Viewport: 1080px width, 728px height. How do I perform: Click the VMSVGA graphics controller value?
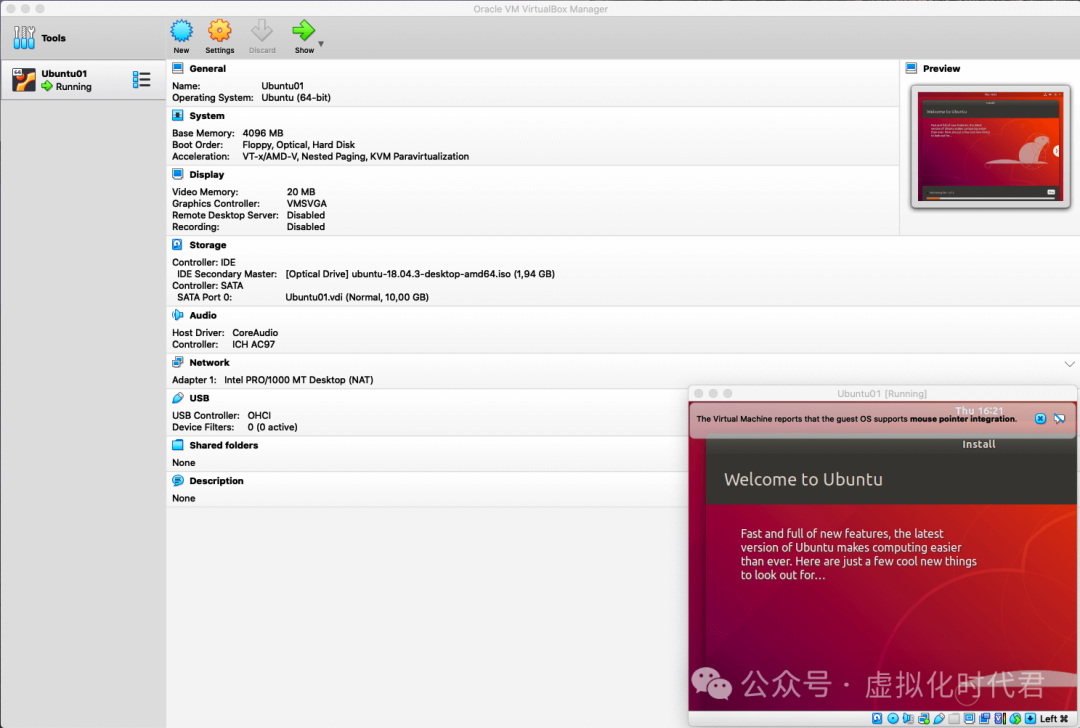point(307,204)
